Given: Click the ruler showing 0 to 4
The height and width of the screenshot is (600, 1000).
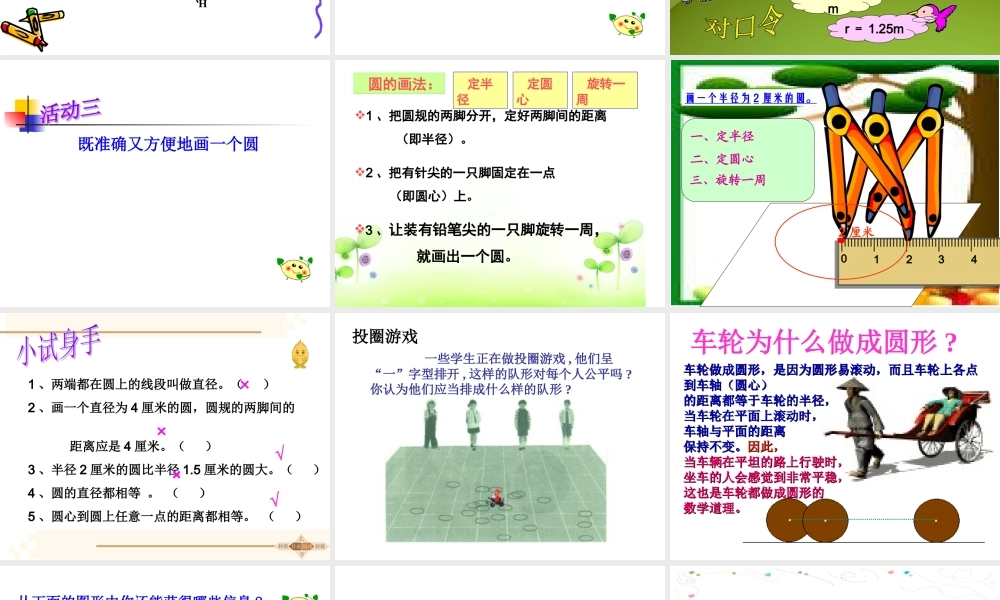Looking at the screenshot, I should (x=917, y=261).
